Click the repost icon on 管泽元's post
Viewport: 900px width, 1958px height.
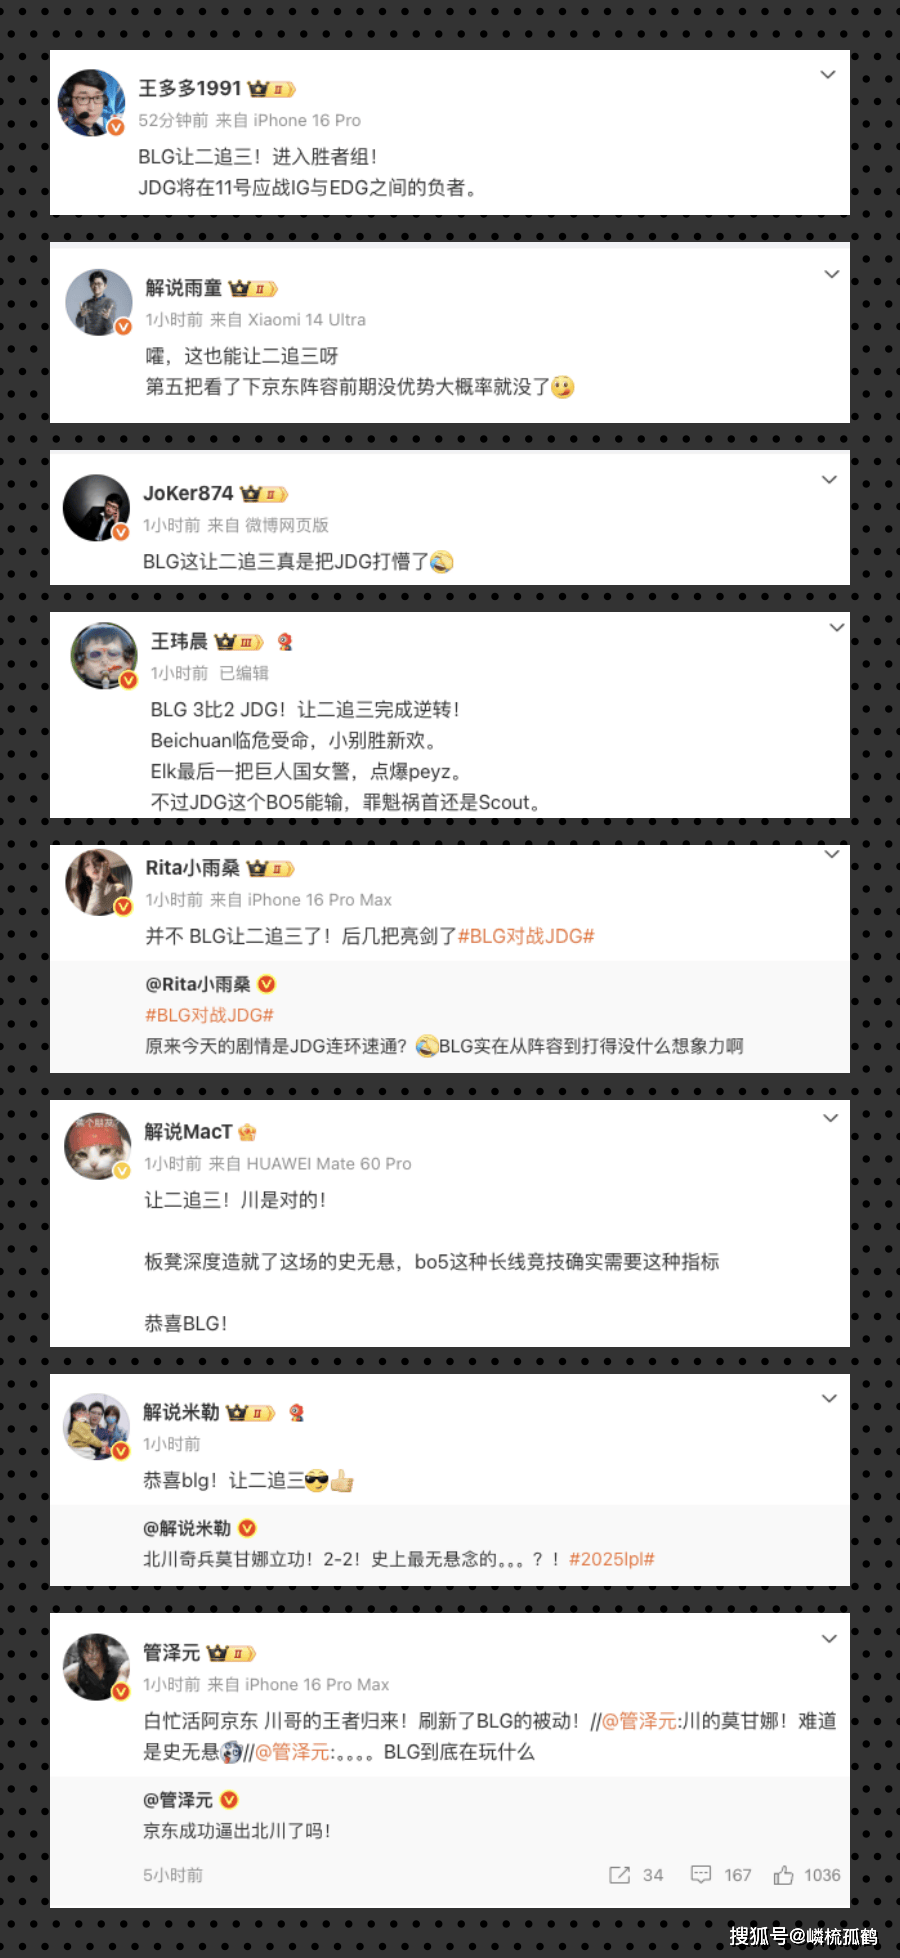click(x=619, y=1875)
